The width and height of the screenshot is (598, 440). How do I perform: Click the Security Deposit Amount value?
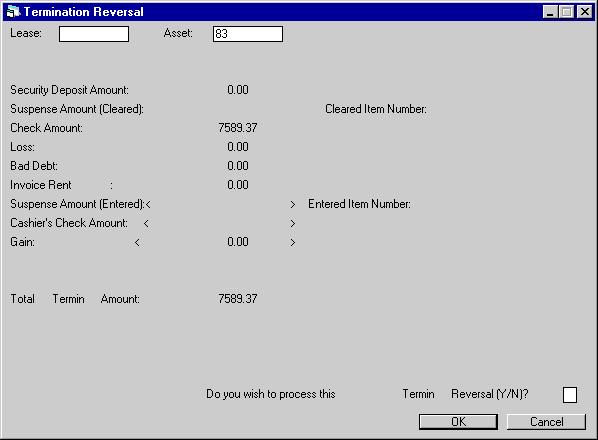238,90
